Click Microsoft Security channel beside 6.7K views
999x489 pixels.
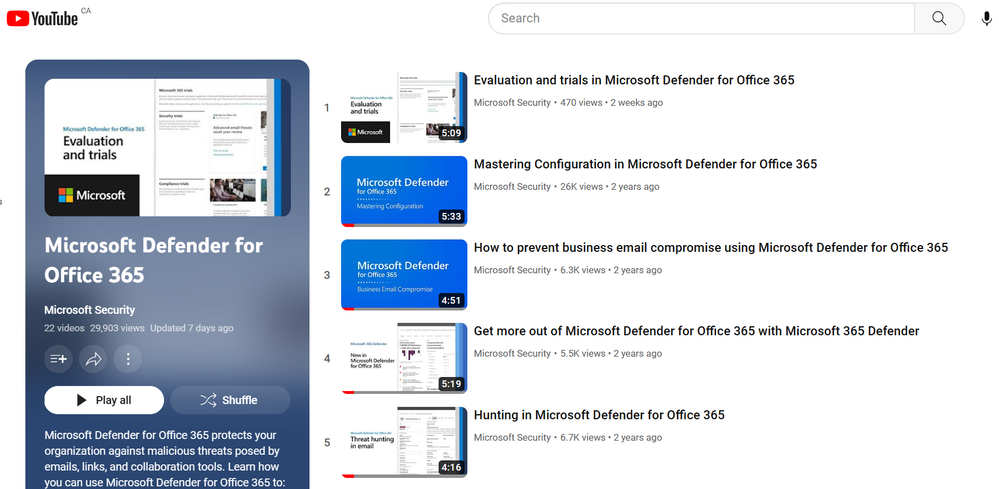512,437
